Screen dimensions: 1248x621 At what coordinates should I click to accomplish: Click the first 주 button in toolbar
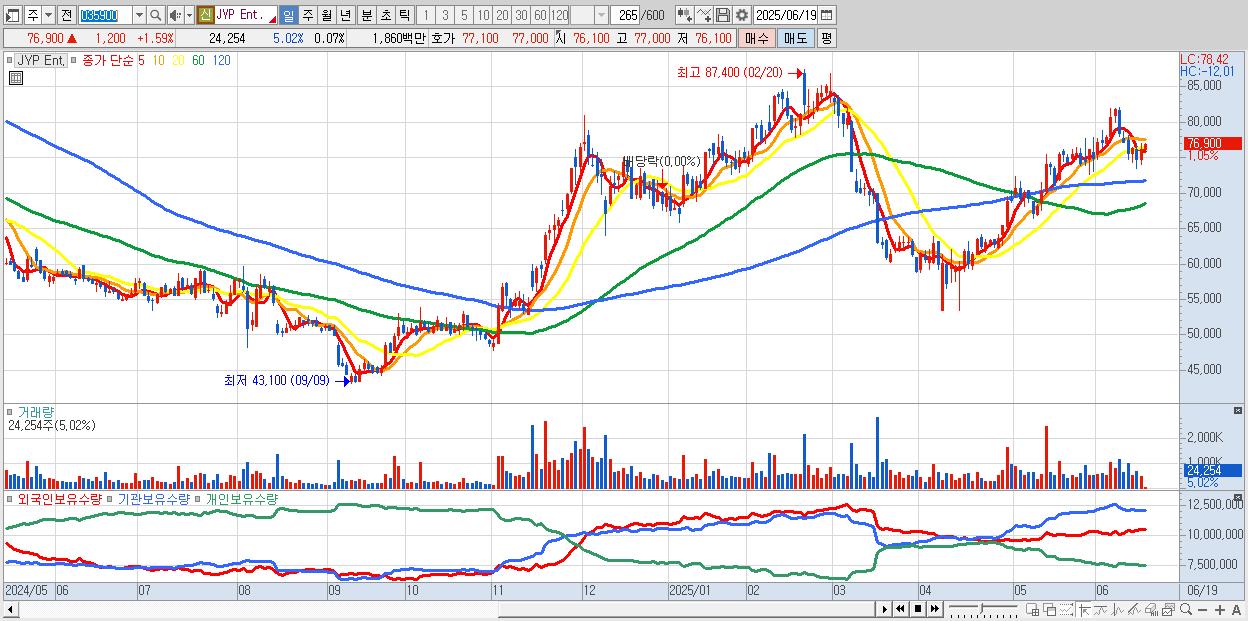coord(32,15)
